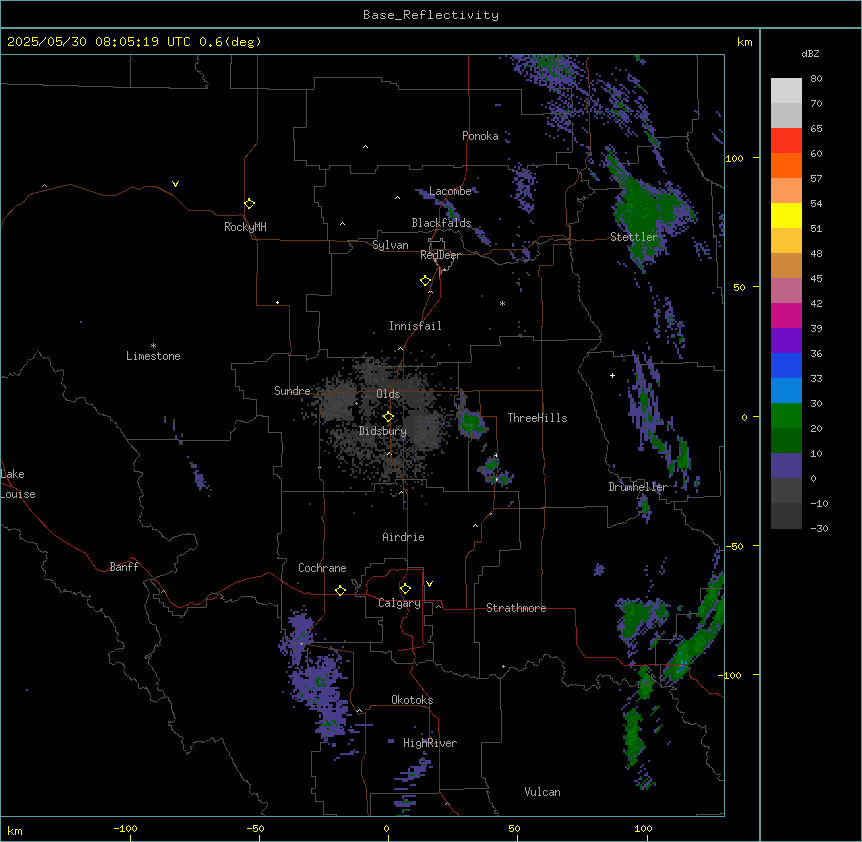Screen dimensions: 862x842
Task: Pick the red 65-60 dBZ legend swatch
Action: pos(786,141)
